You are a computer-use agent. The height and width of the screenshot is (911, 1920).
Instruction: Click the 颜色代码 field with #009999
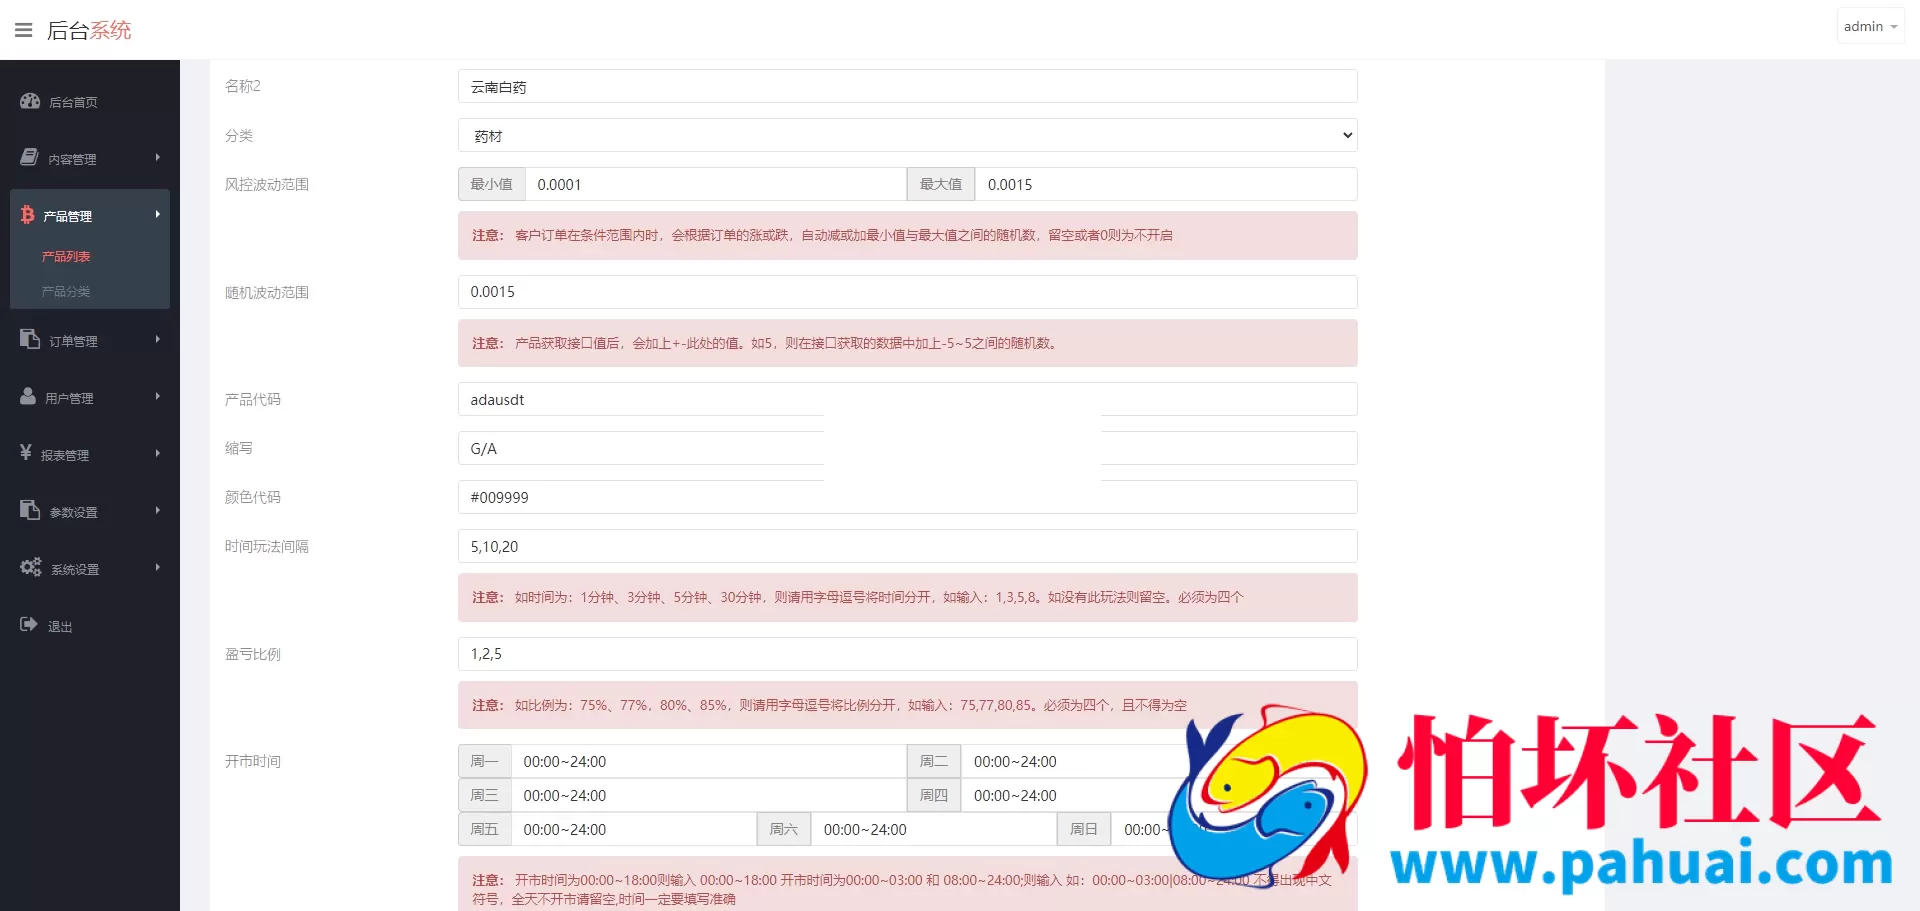coord(907,498)
